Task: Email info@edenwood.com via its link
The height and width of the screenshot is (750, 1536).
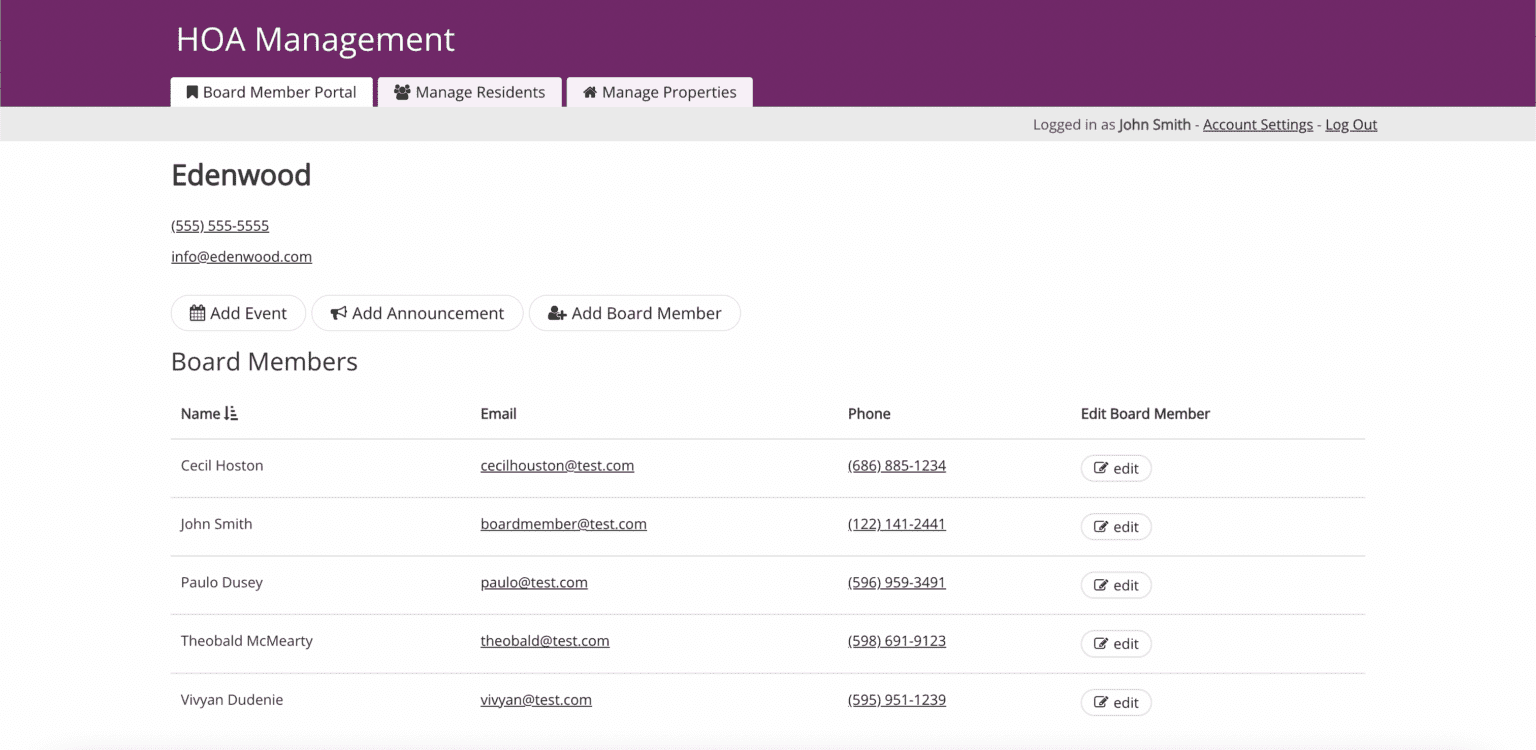Action: point(241,256)
